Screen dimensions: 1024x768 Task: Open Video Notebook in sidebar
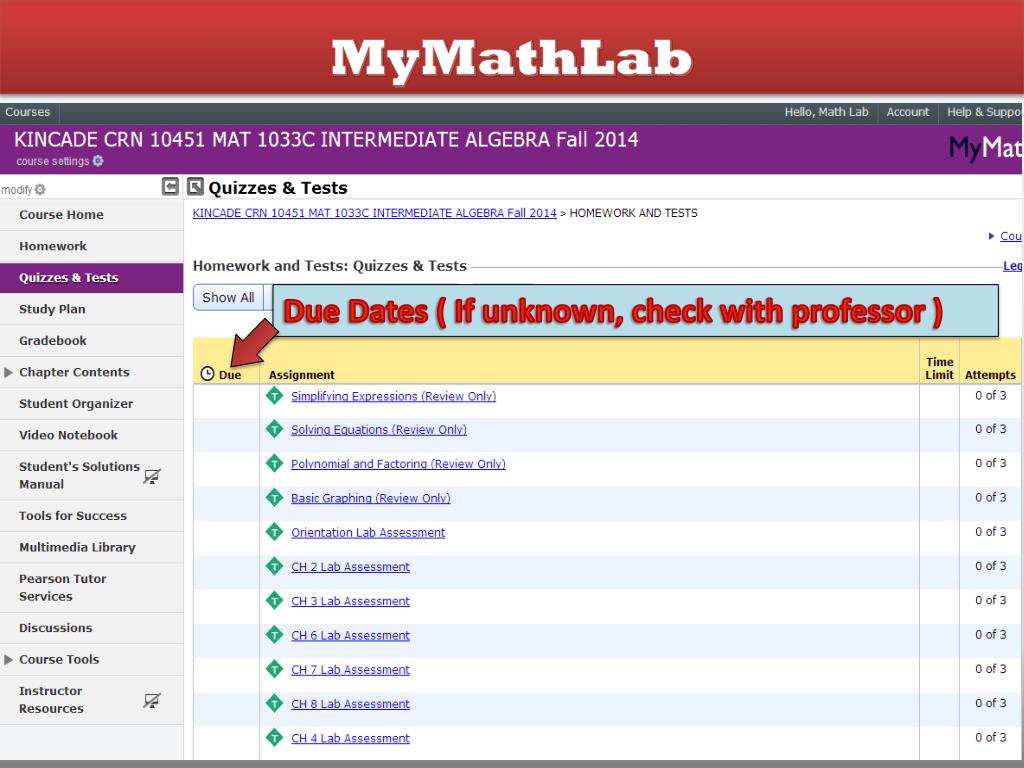pos(91,435)
